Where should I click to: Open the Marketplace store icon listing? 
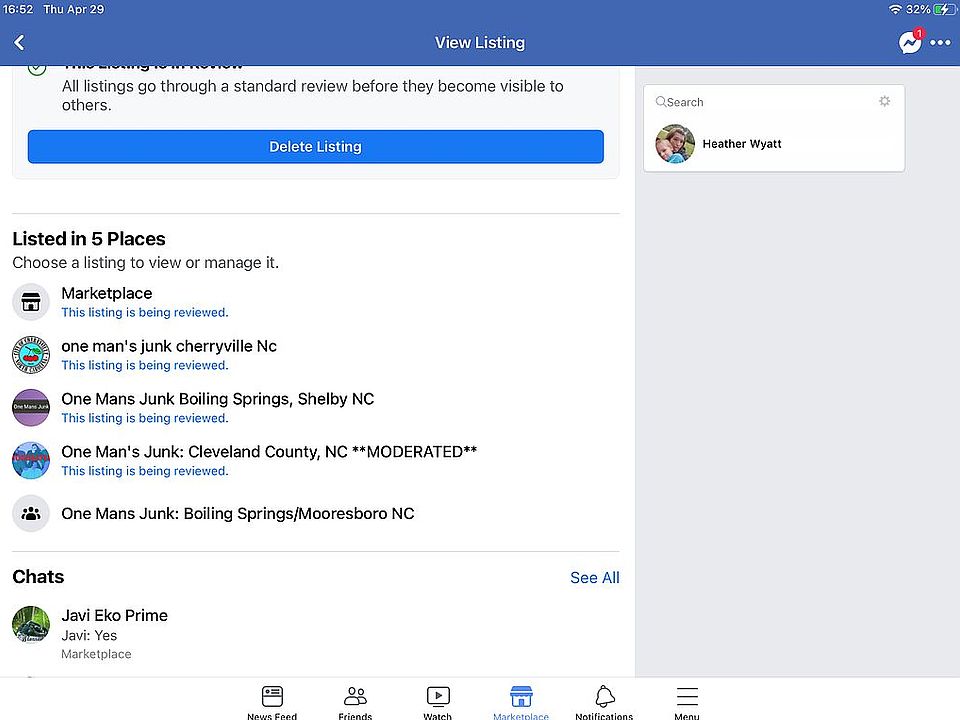31,302
